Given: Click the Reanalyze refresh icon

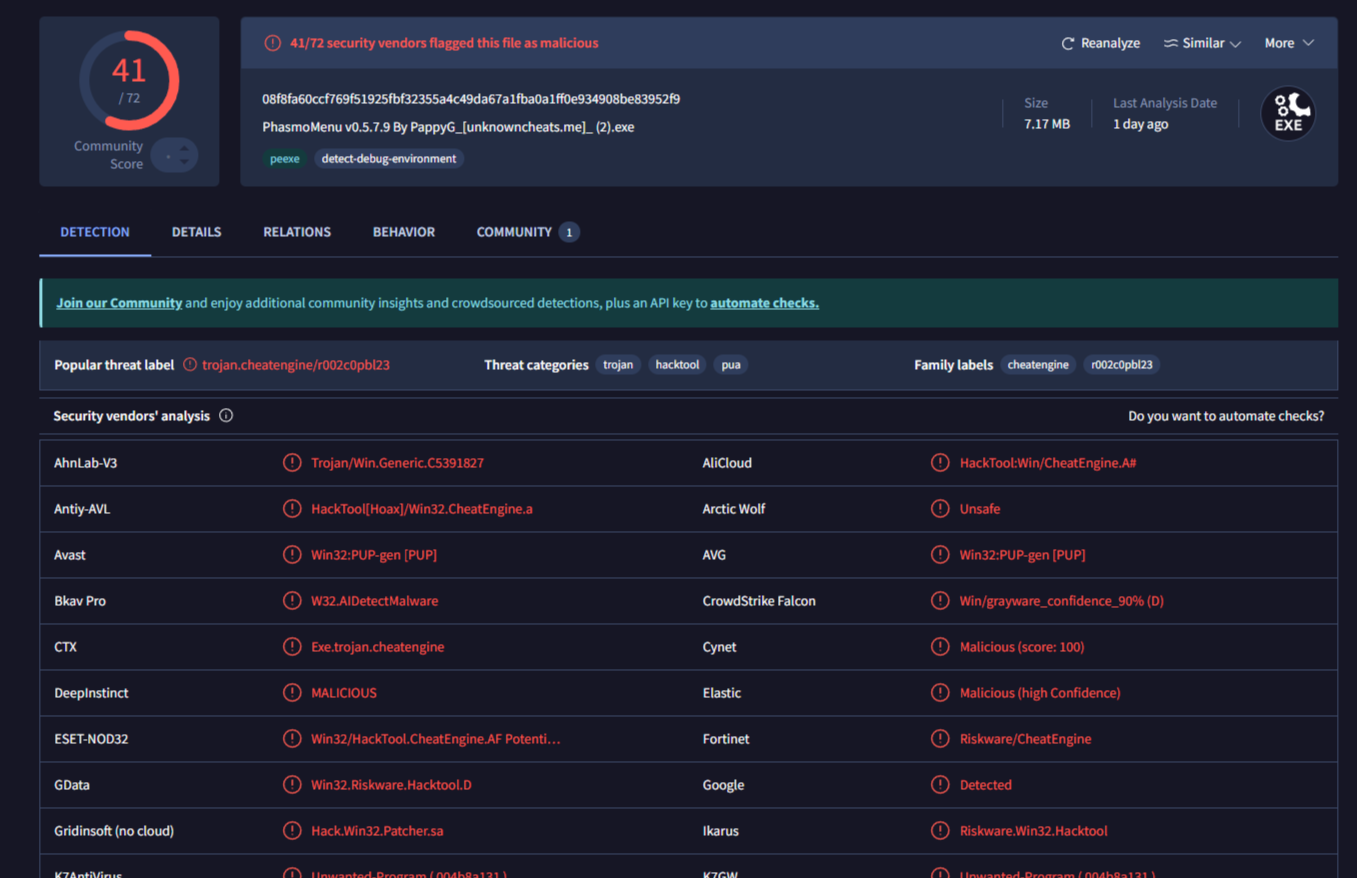Looking at the screenshot, I should click(1067, 43).
